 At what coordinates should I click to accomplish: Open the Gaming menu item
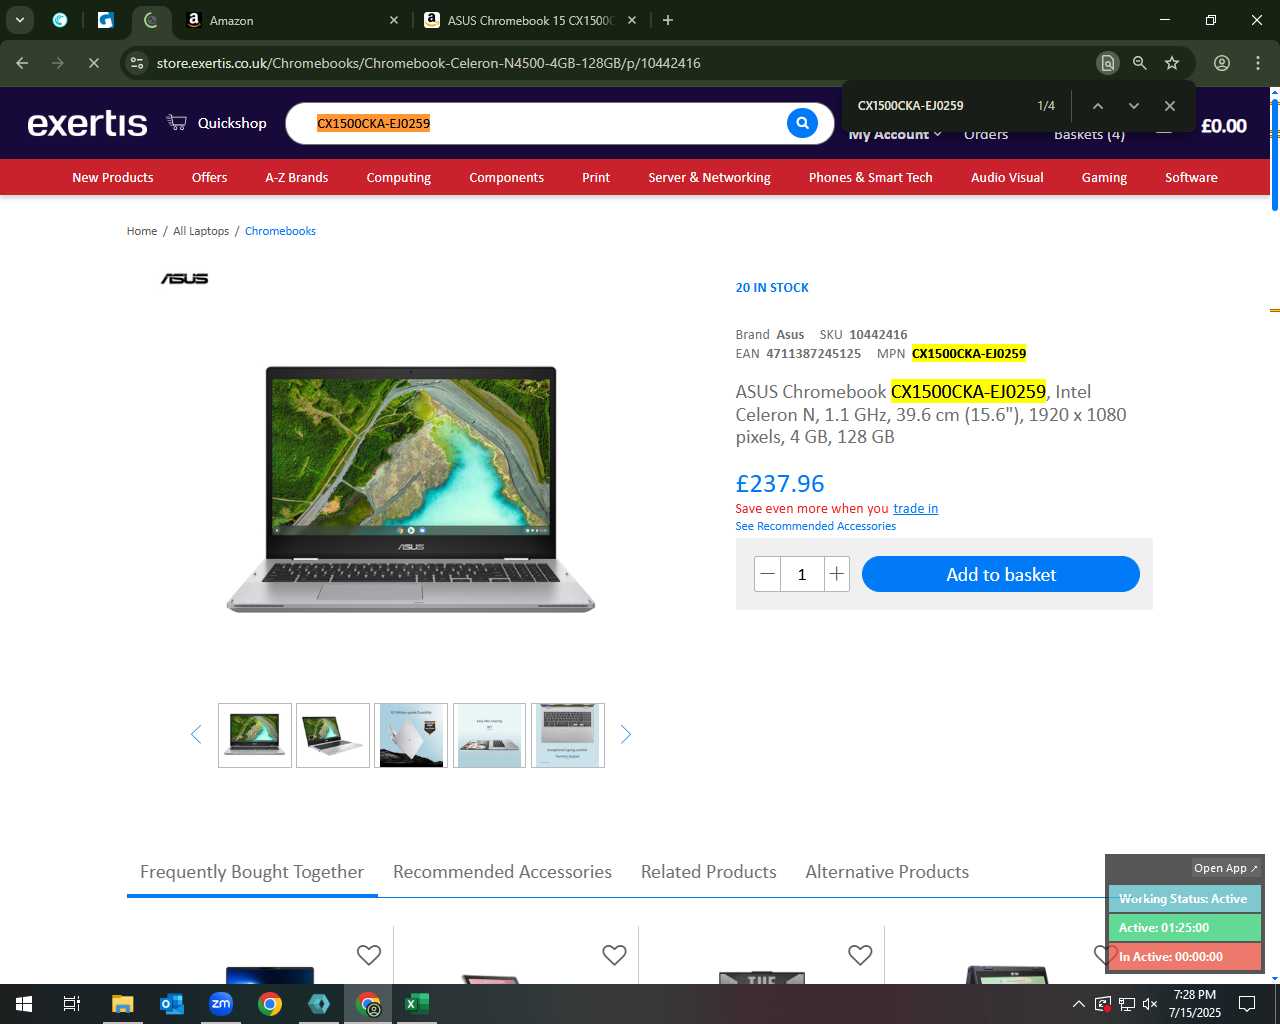point(1104,177)
